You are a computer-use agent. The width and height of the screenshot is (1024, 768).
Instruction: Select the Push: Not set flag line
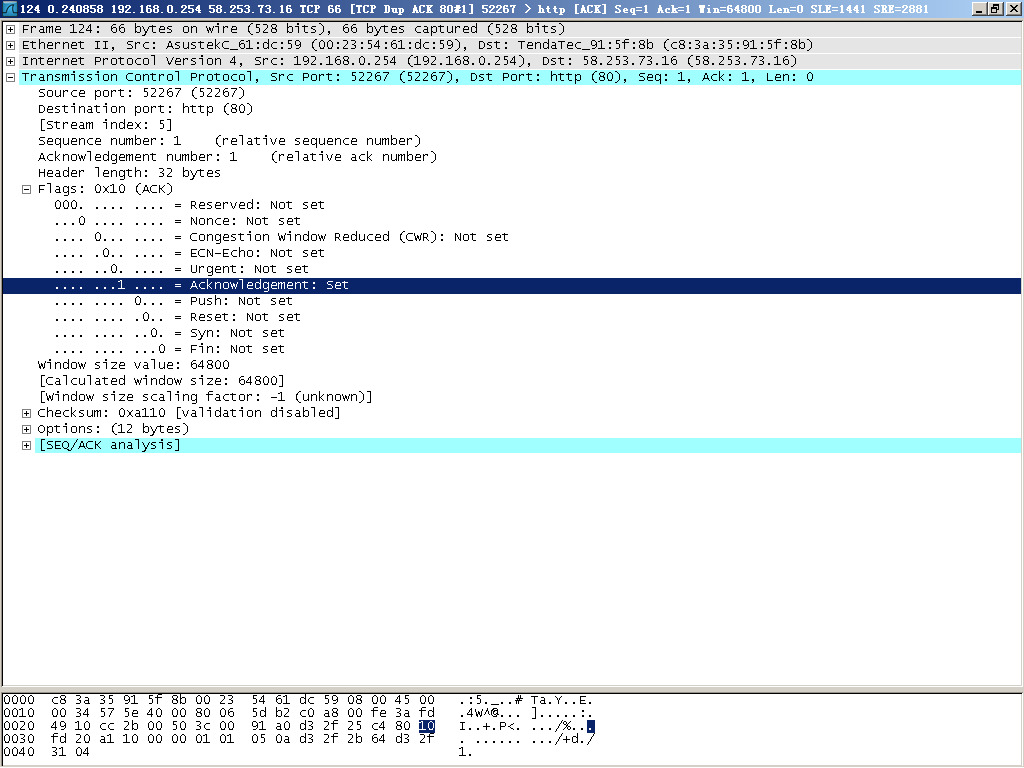pyautogui.click(x=173, y=301)
